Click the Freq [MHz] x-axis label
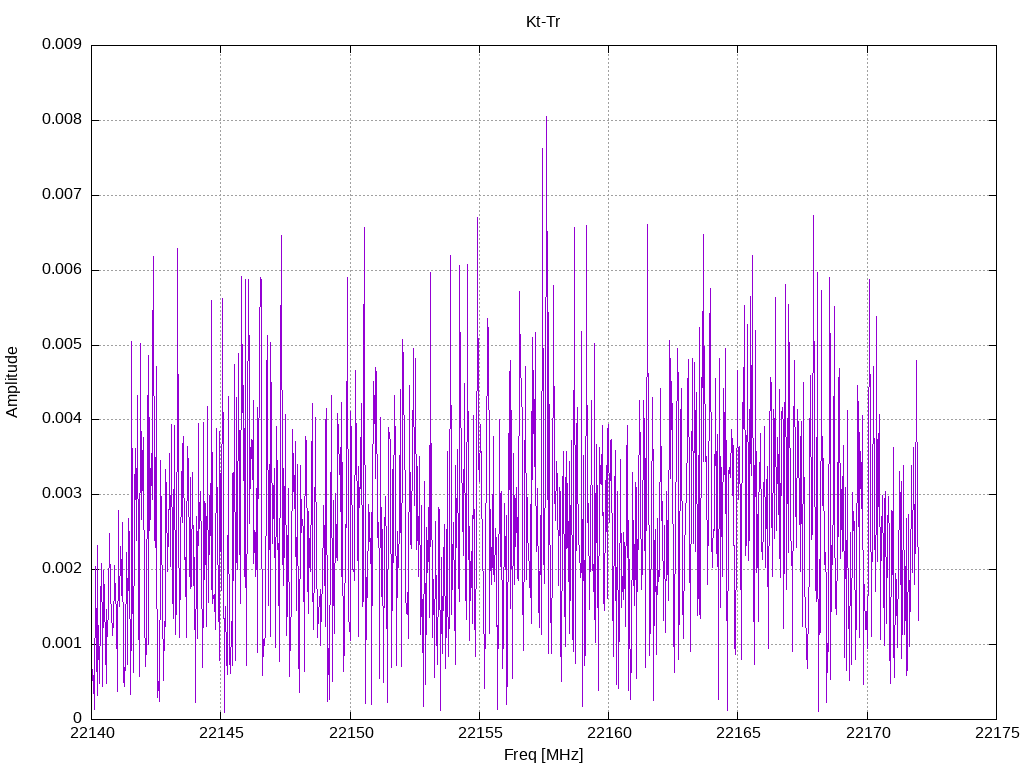Image resolution: width=1024 pixels, height=768 pixels. [543, 754]
